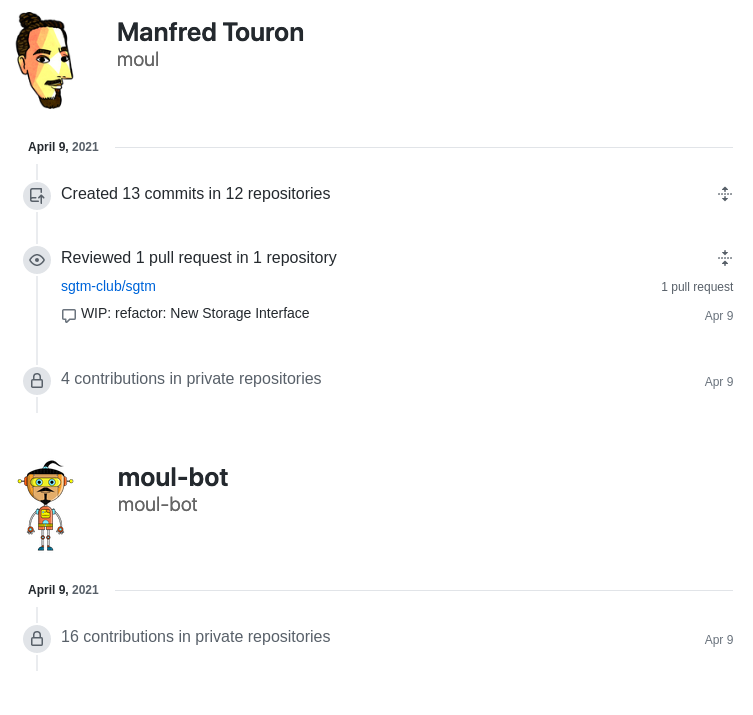Click the 1 pull request count label
Screen dimensions: 753x715
(697, 287)
